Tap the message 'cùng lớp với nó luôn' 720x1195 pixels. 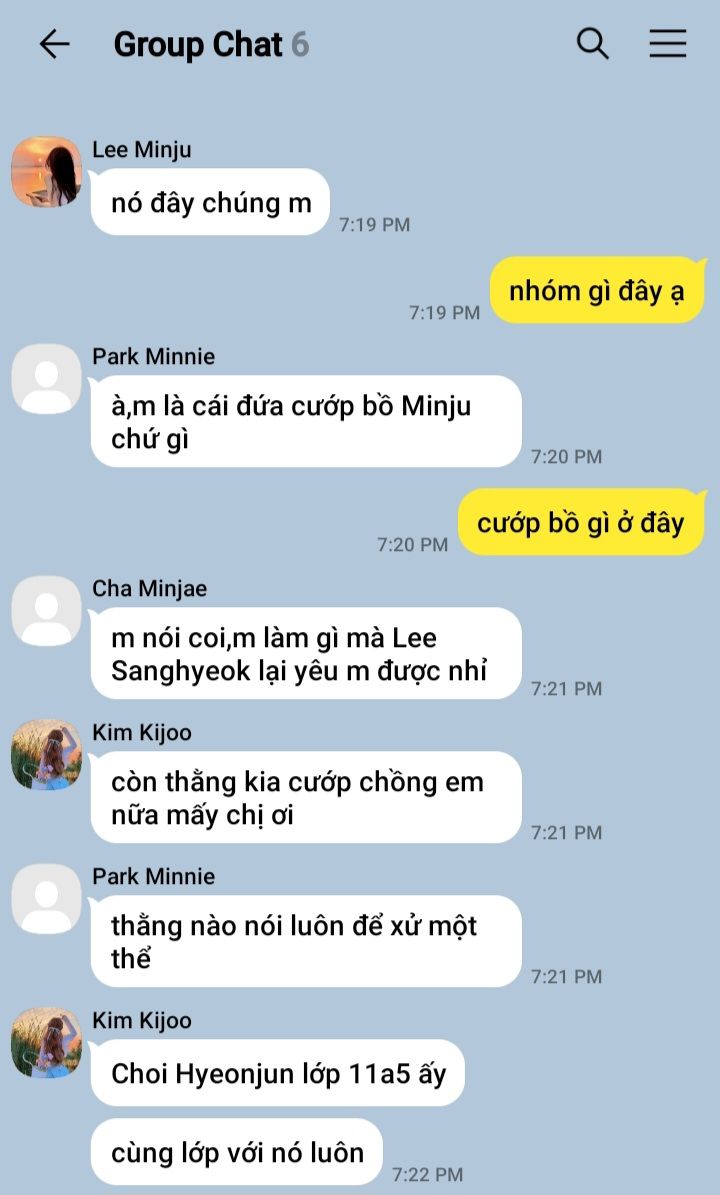tap(237, 1152)
